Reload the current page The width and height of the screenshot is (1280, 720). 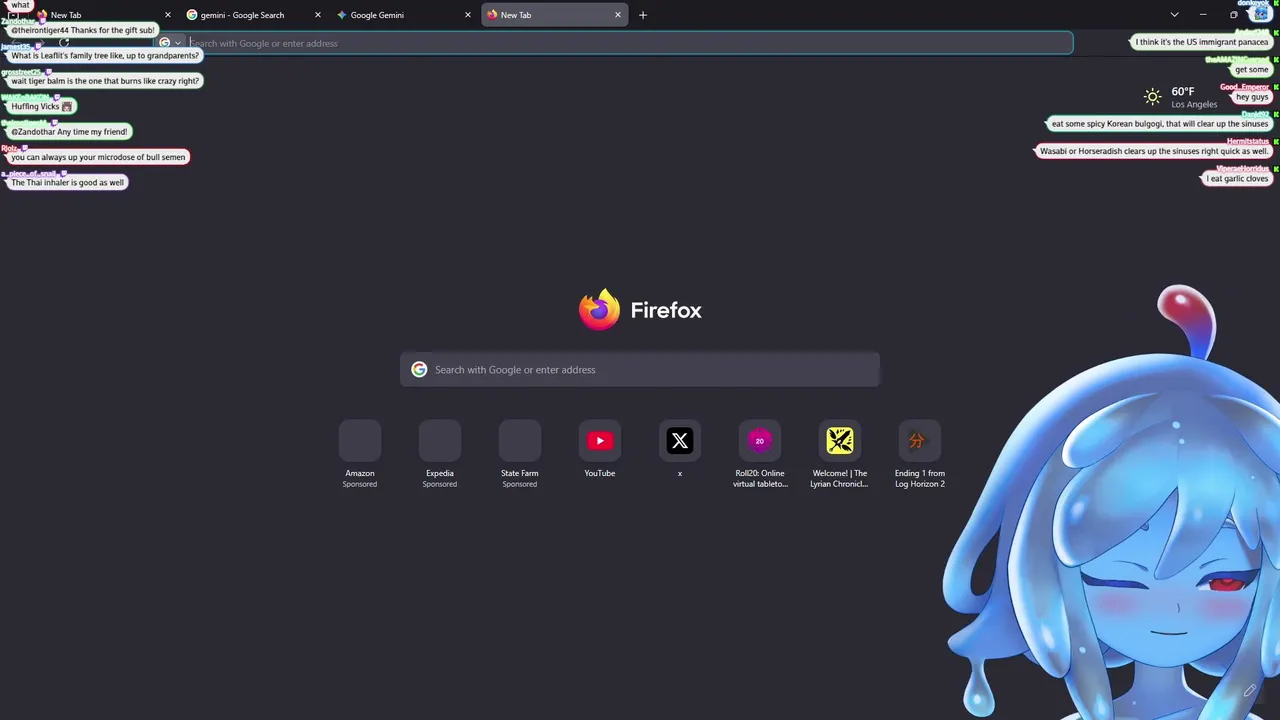tap(64, 43)
